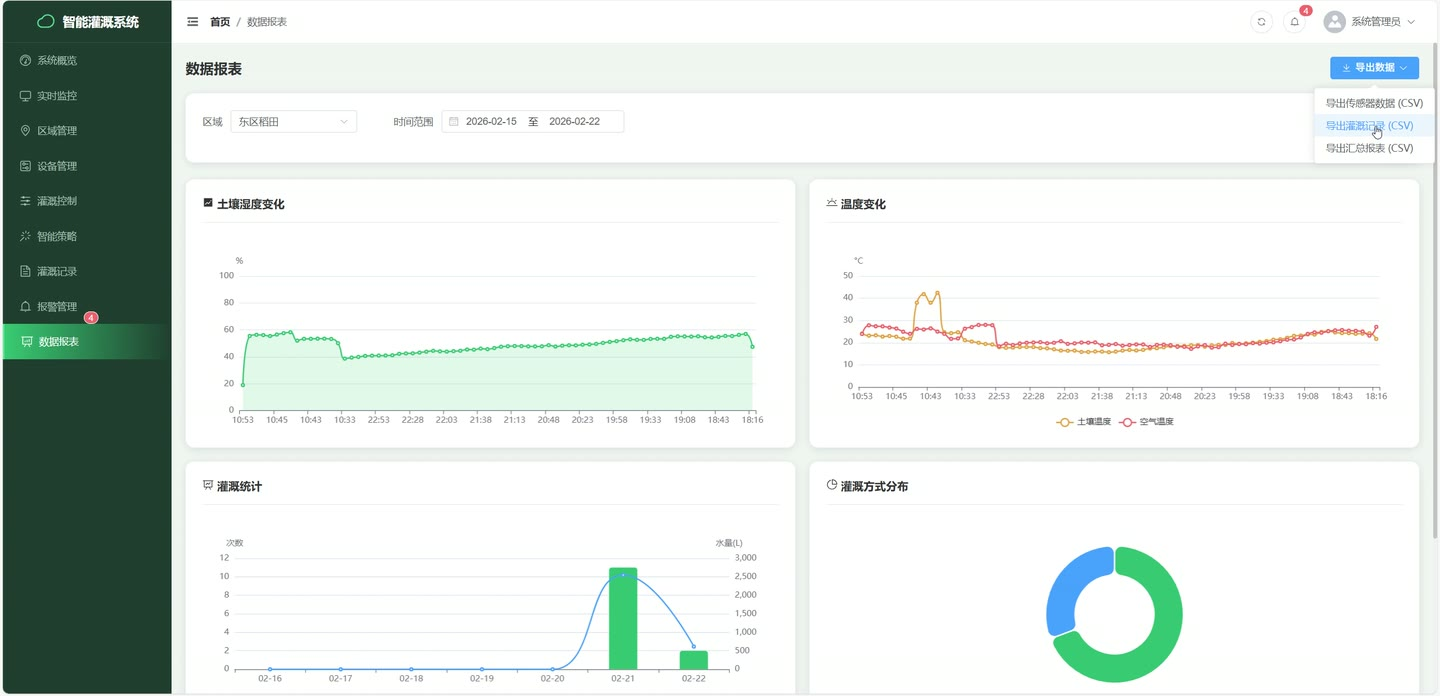The height and width of the screenshot is (696, 1440).
Task: Open the 实时监控 menu item
Action: [x=86, y=96]
